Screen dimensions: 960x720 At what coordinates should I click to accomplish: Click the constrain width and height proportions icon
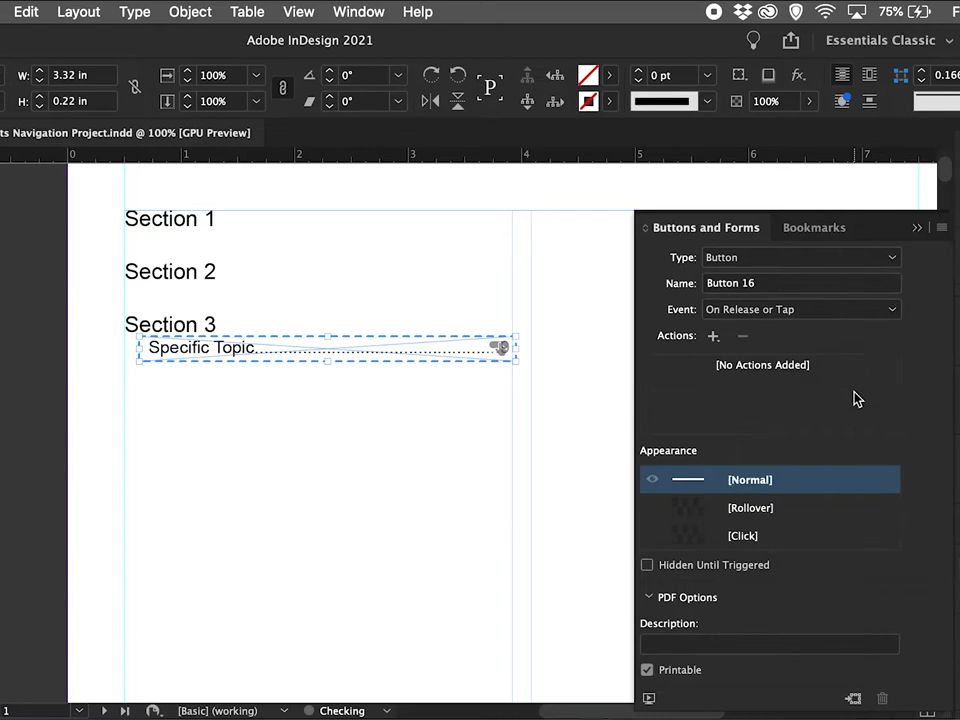135,88
